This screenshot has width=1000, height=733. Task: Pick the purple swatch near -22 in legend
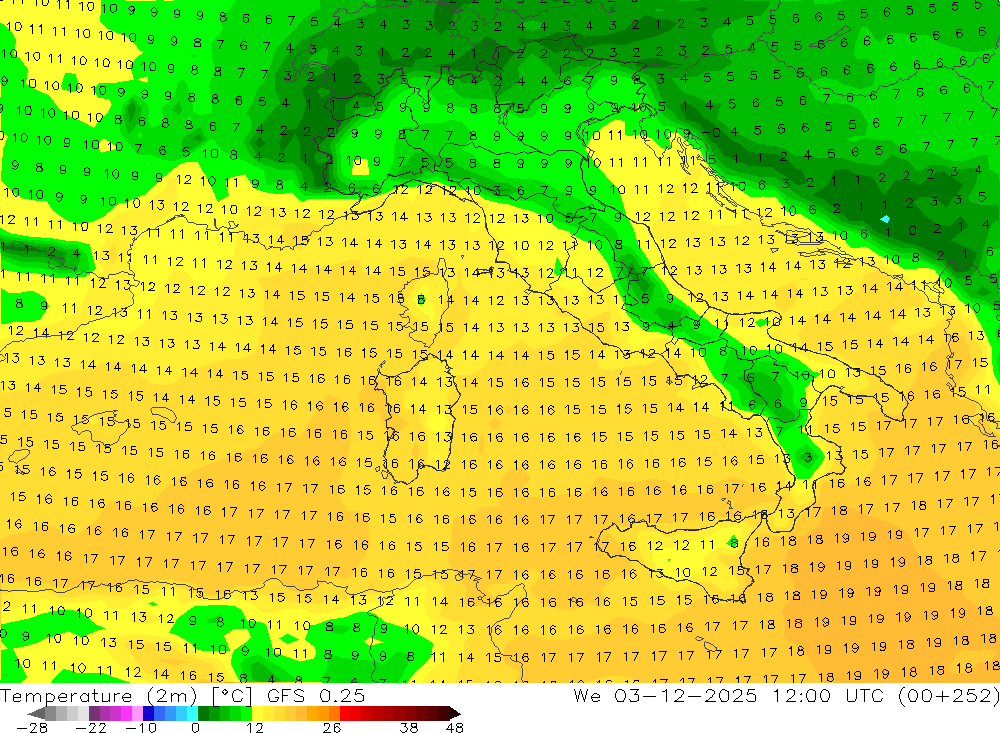94,713
